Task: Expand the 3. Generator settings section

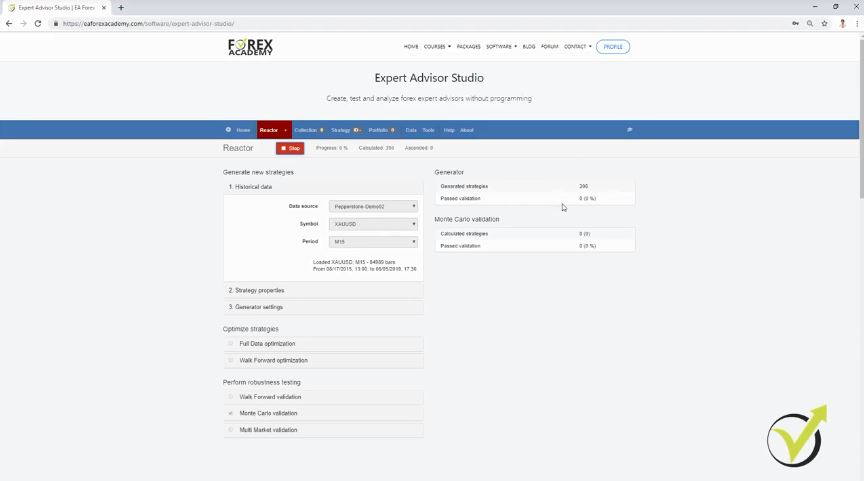Action: (x=323, y=307)
